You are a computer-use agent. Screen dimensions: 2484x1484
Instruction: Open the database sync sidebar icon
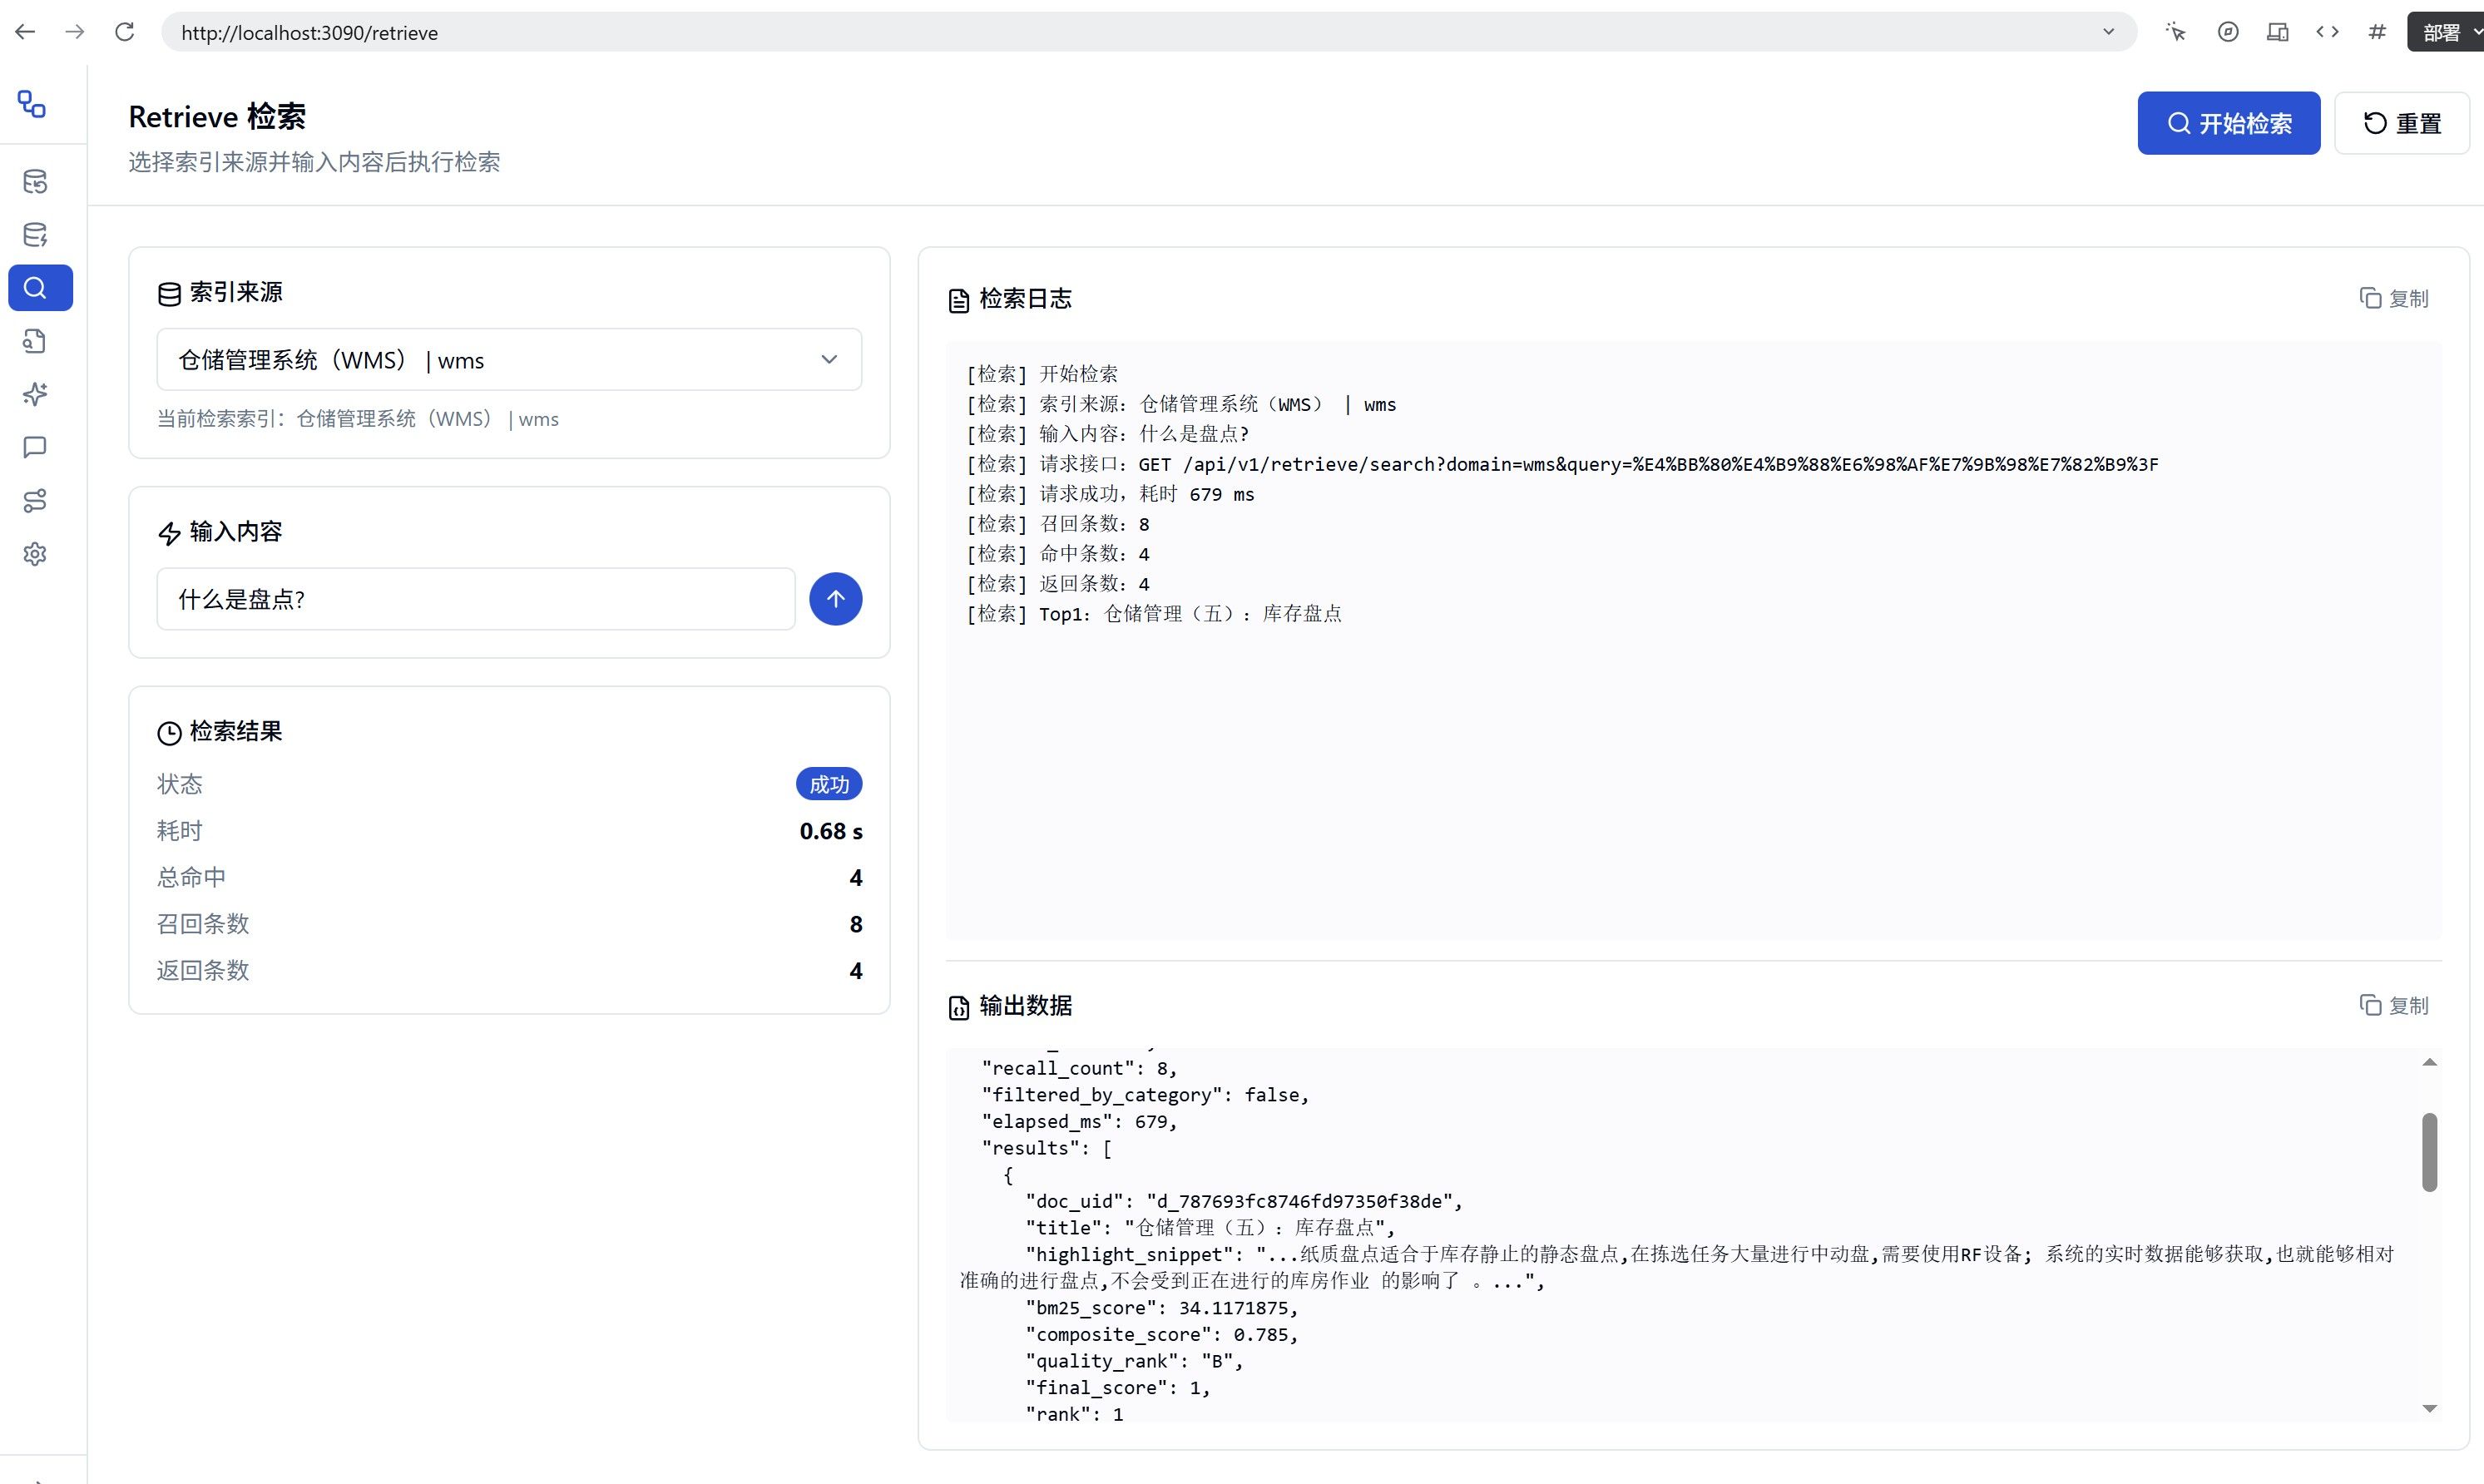click(35, 182)
